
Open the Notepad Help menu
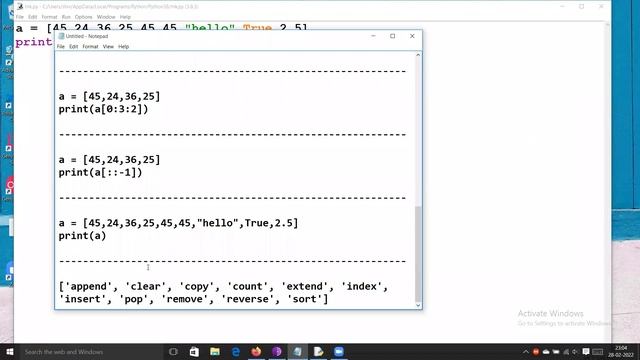click(124, 47)
